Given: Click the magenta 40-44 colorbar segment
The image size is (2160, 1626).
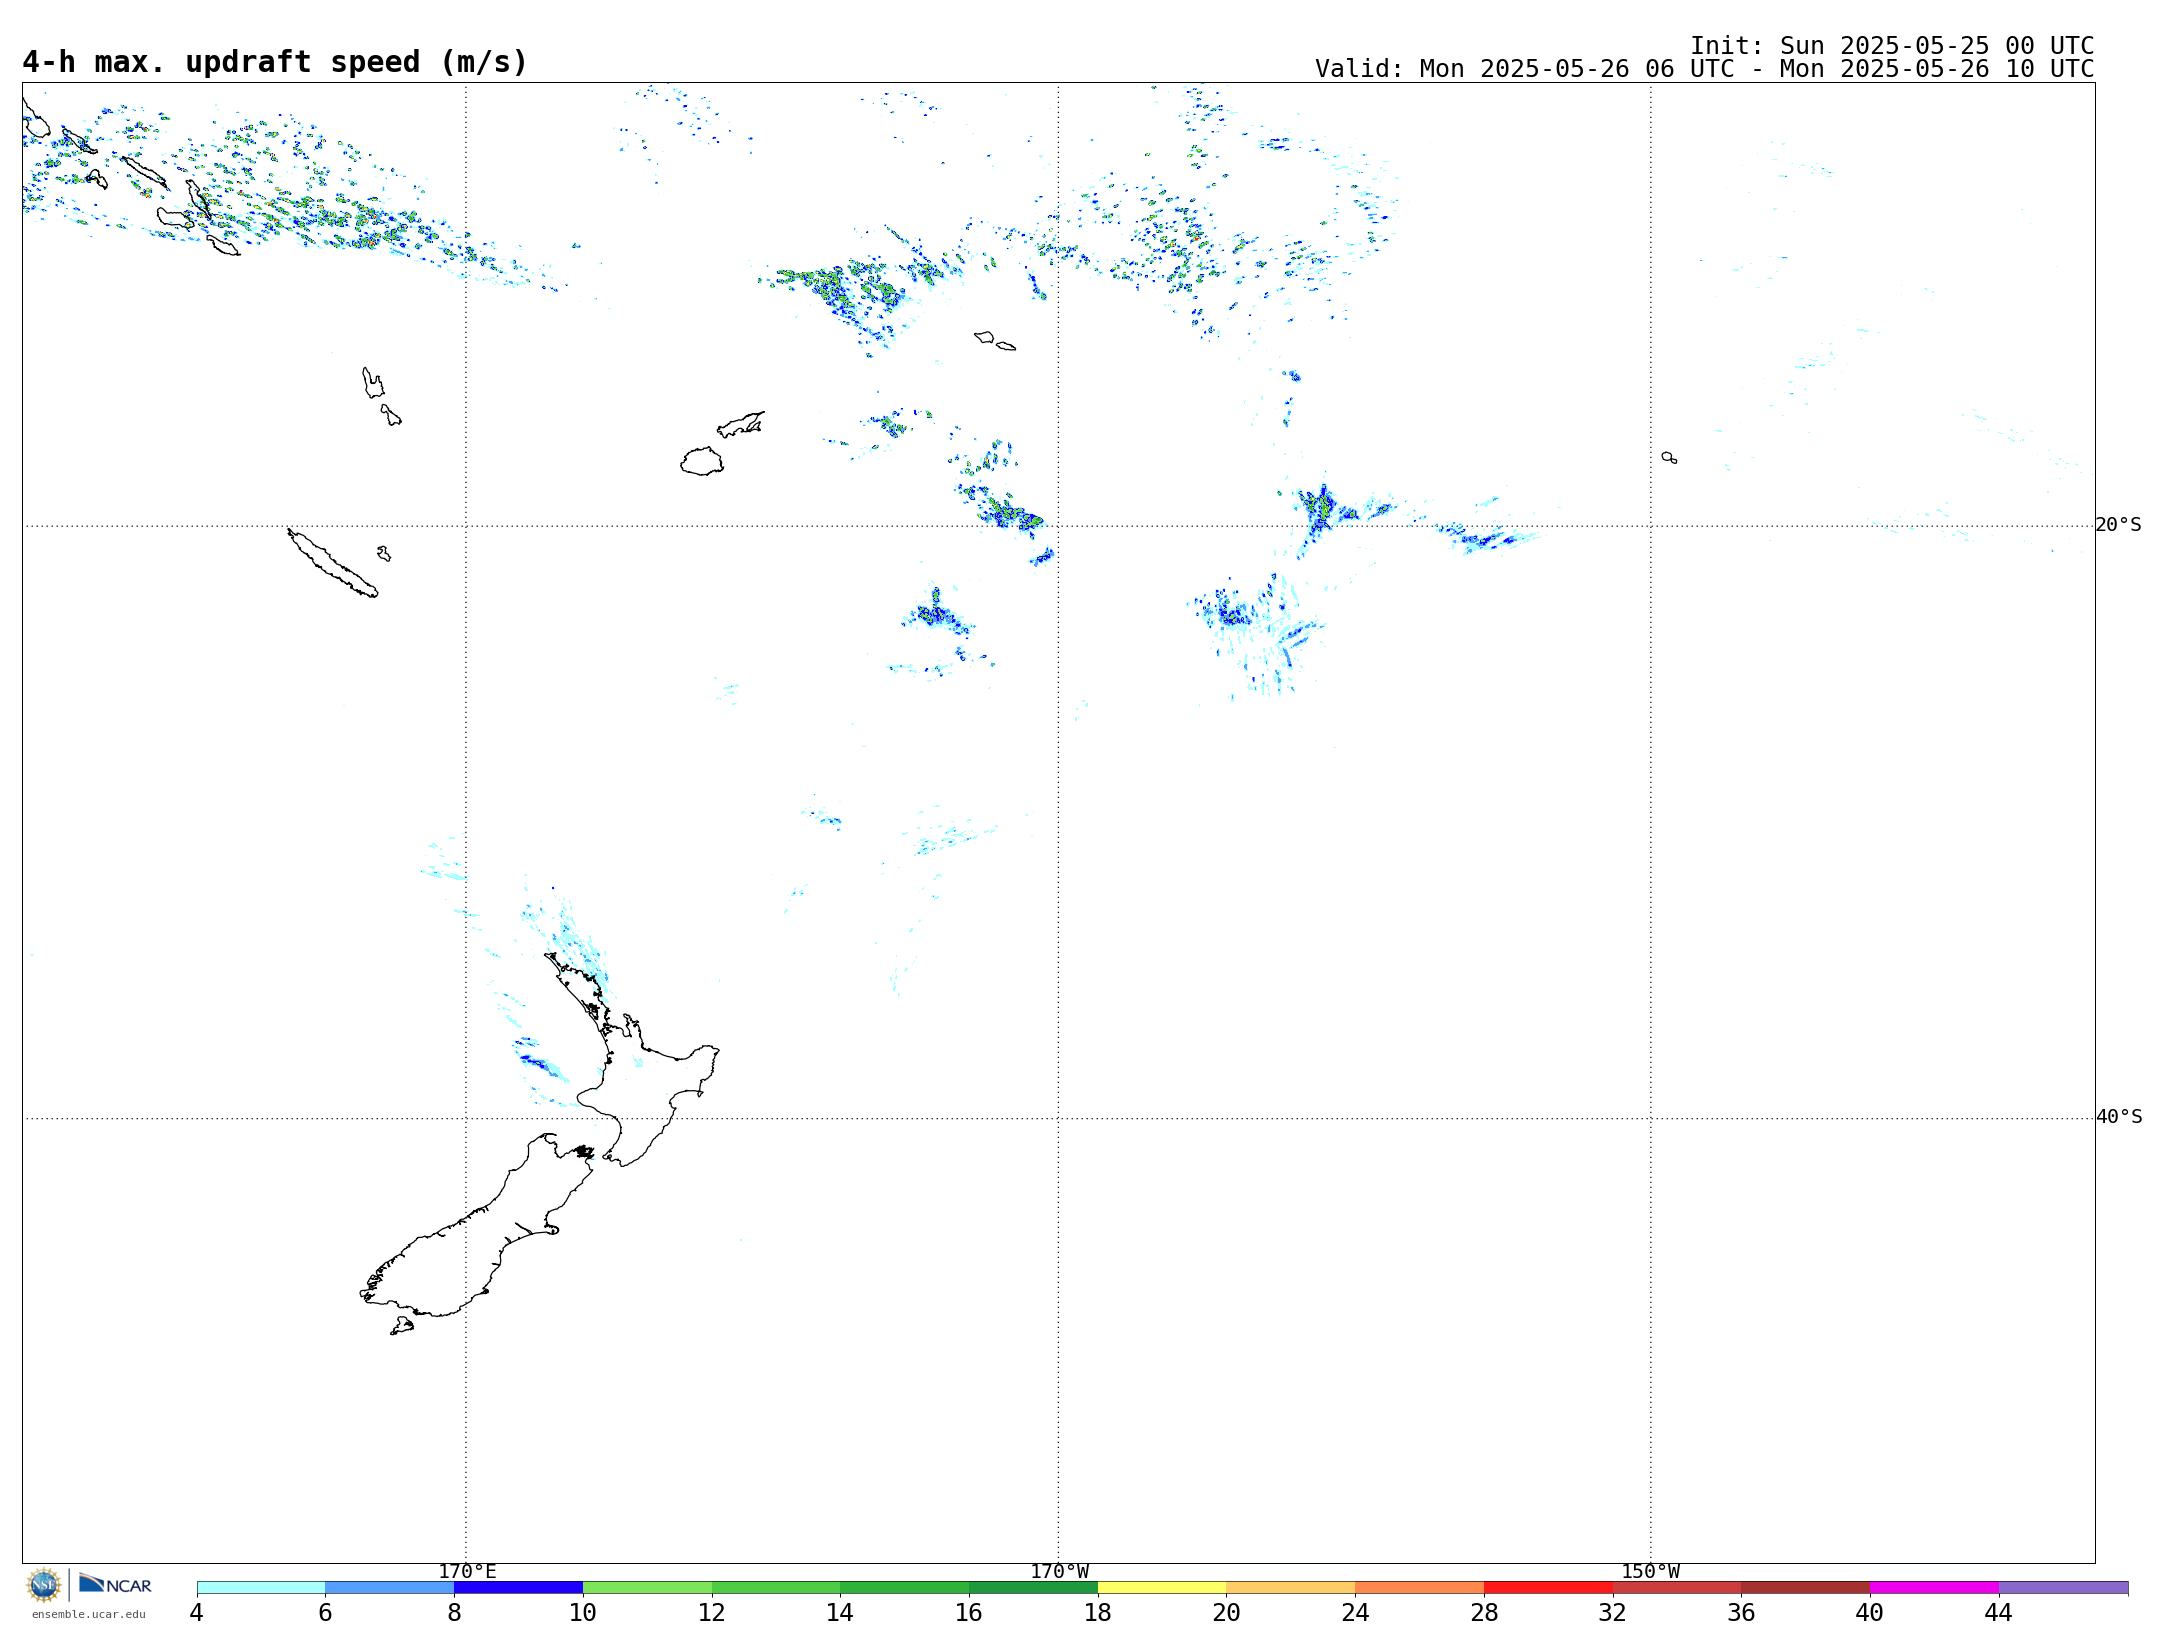Looking at the screenshot, I should click(x=1934, y=1588).
